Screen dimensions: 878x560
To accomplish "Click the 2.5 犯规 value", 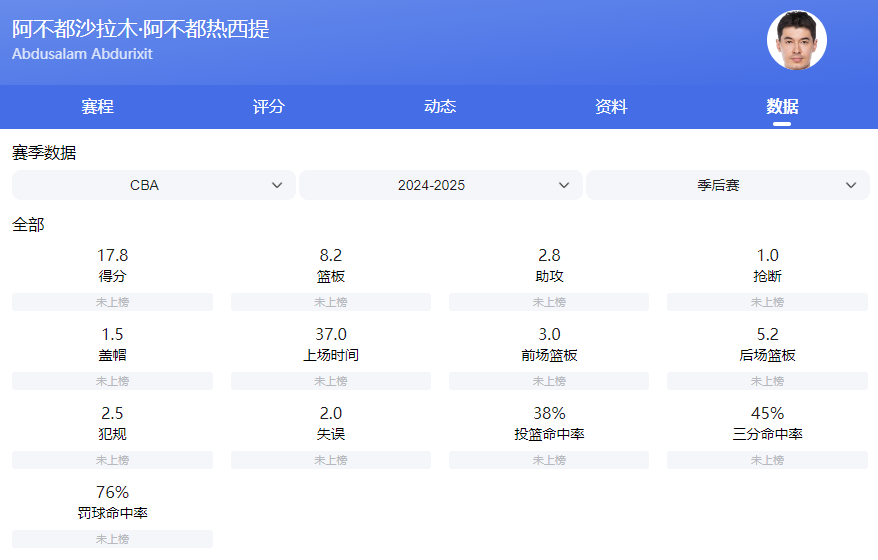I will pyautogui.click(x=113, y=413).
